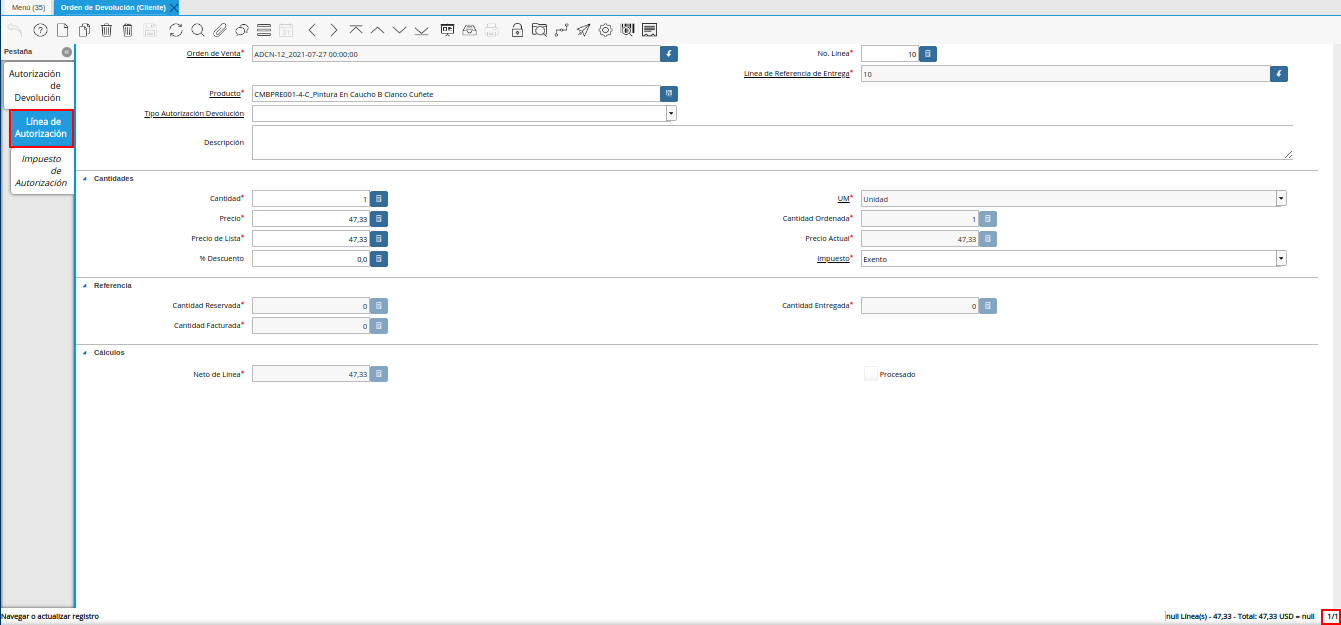1341x625 pixels.
Task: Click the first trash can delete icon
Action: [x=106, y=30]
